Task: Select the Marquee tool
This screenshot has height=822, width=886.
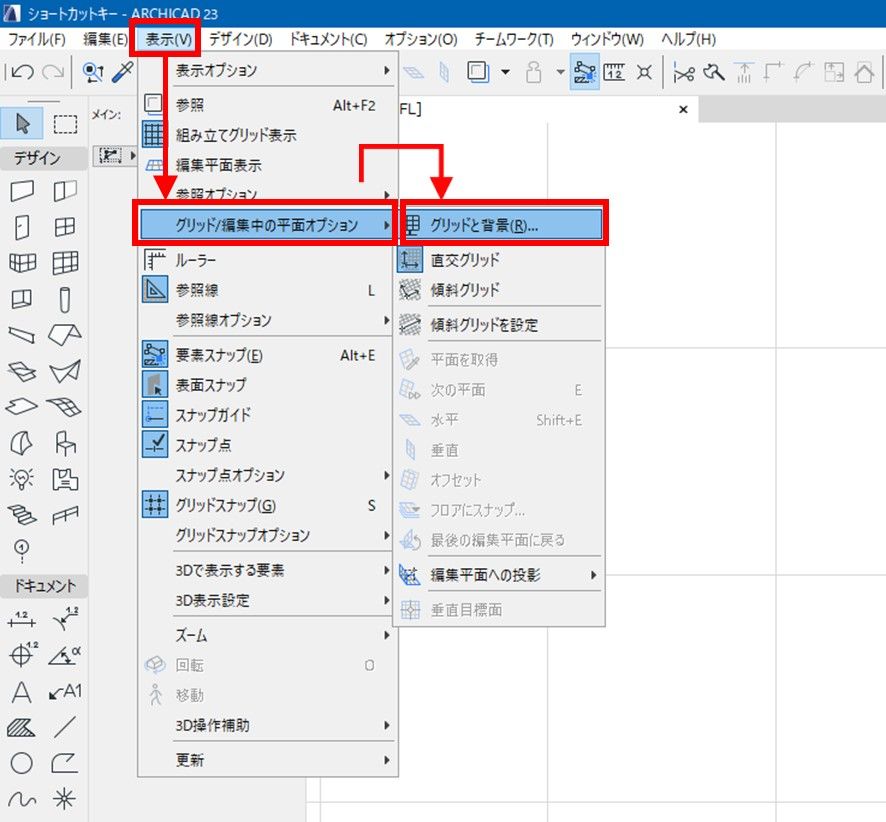Action: [65, 124]
